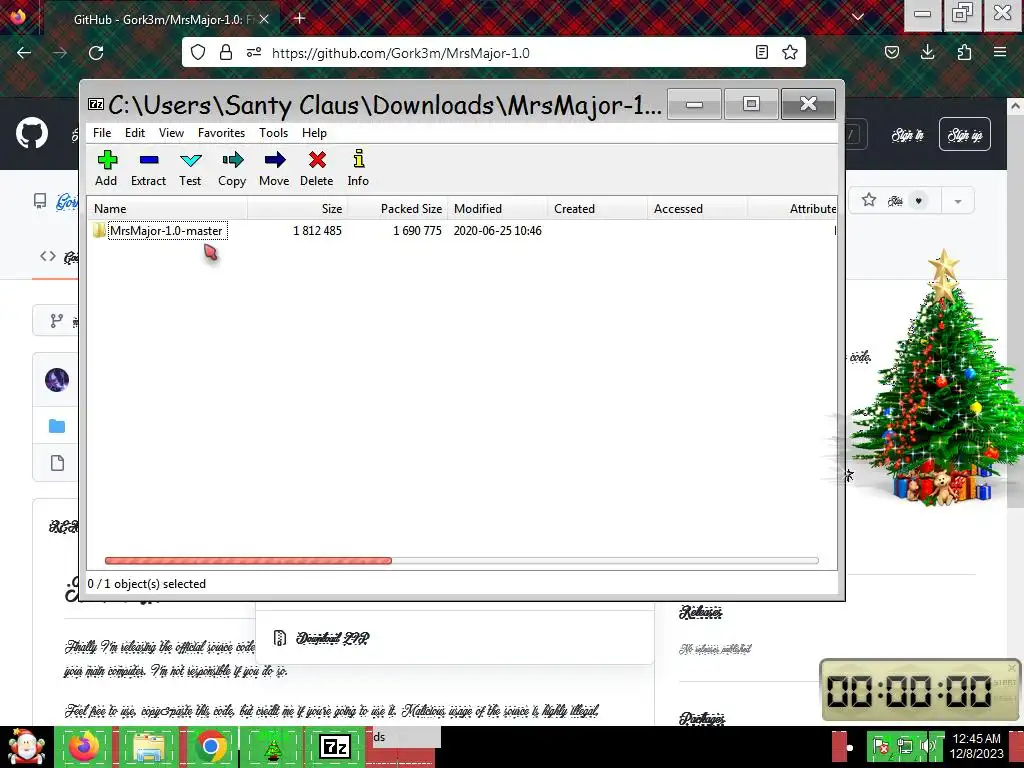Click the green Add icon in 7-Zip
Viewport: 1024px width, 768px height.
(x=107, y=160)
